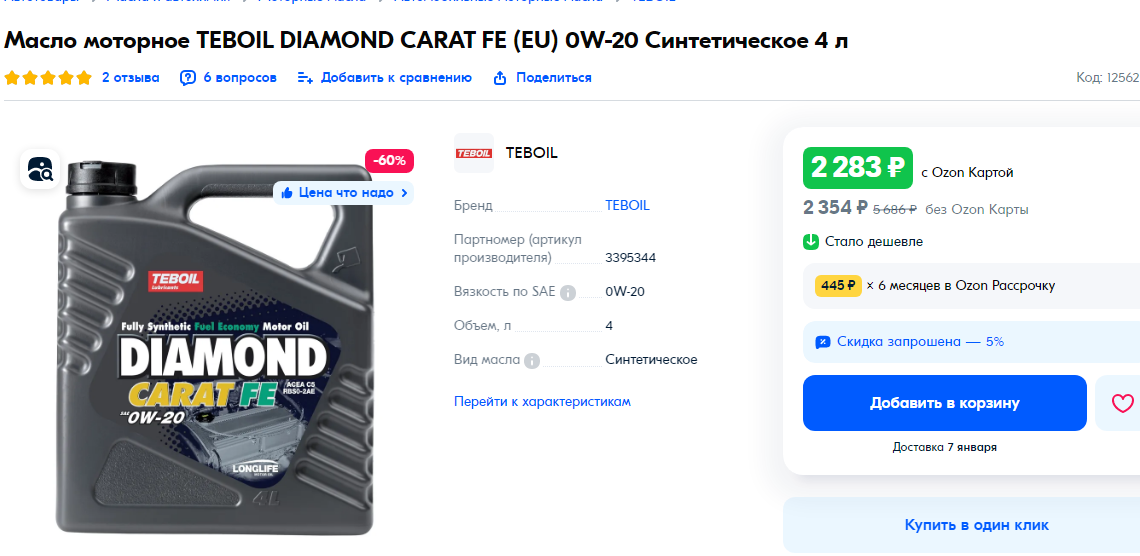Open the Ozon Рассрочка installment offer
Image resolution: width=1140 pixels, height=556 pixels.
click(971, 286)
